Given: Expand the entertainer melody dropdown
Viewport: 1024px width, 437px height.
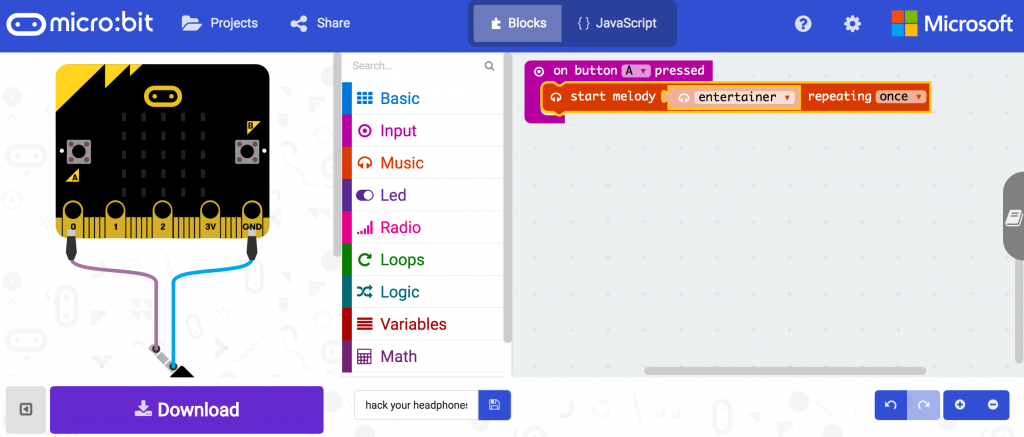Looking at the screenshot, I should click(744, 97).
